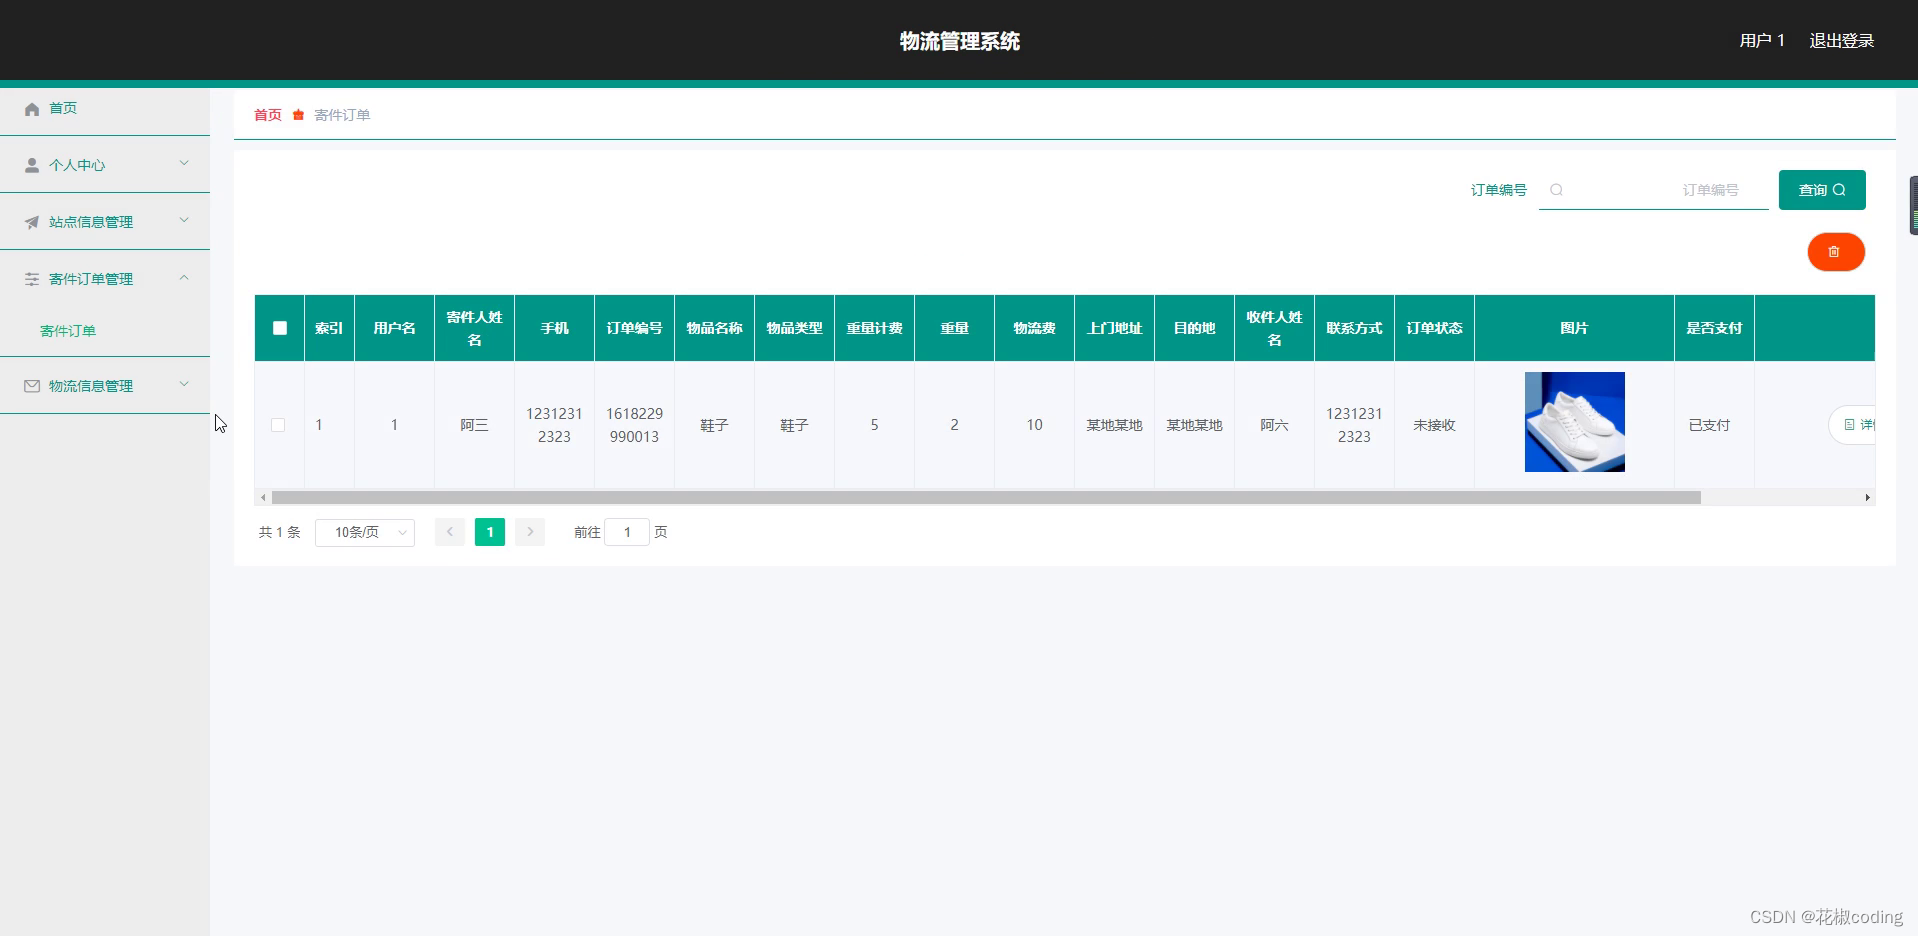This screenshot has height=936, width=1918.
Task: Go to the previous page arrow
Action: 450,532
